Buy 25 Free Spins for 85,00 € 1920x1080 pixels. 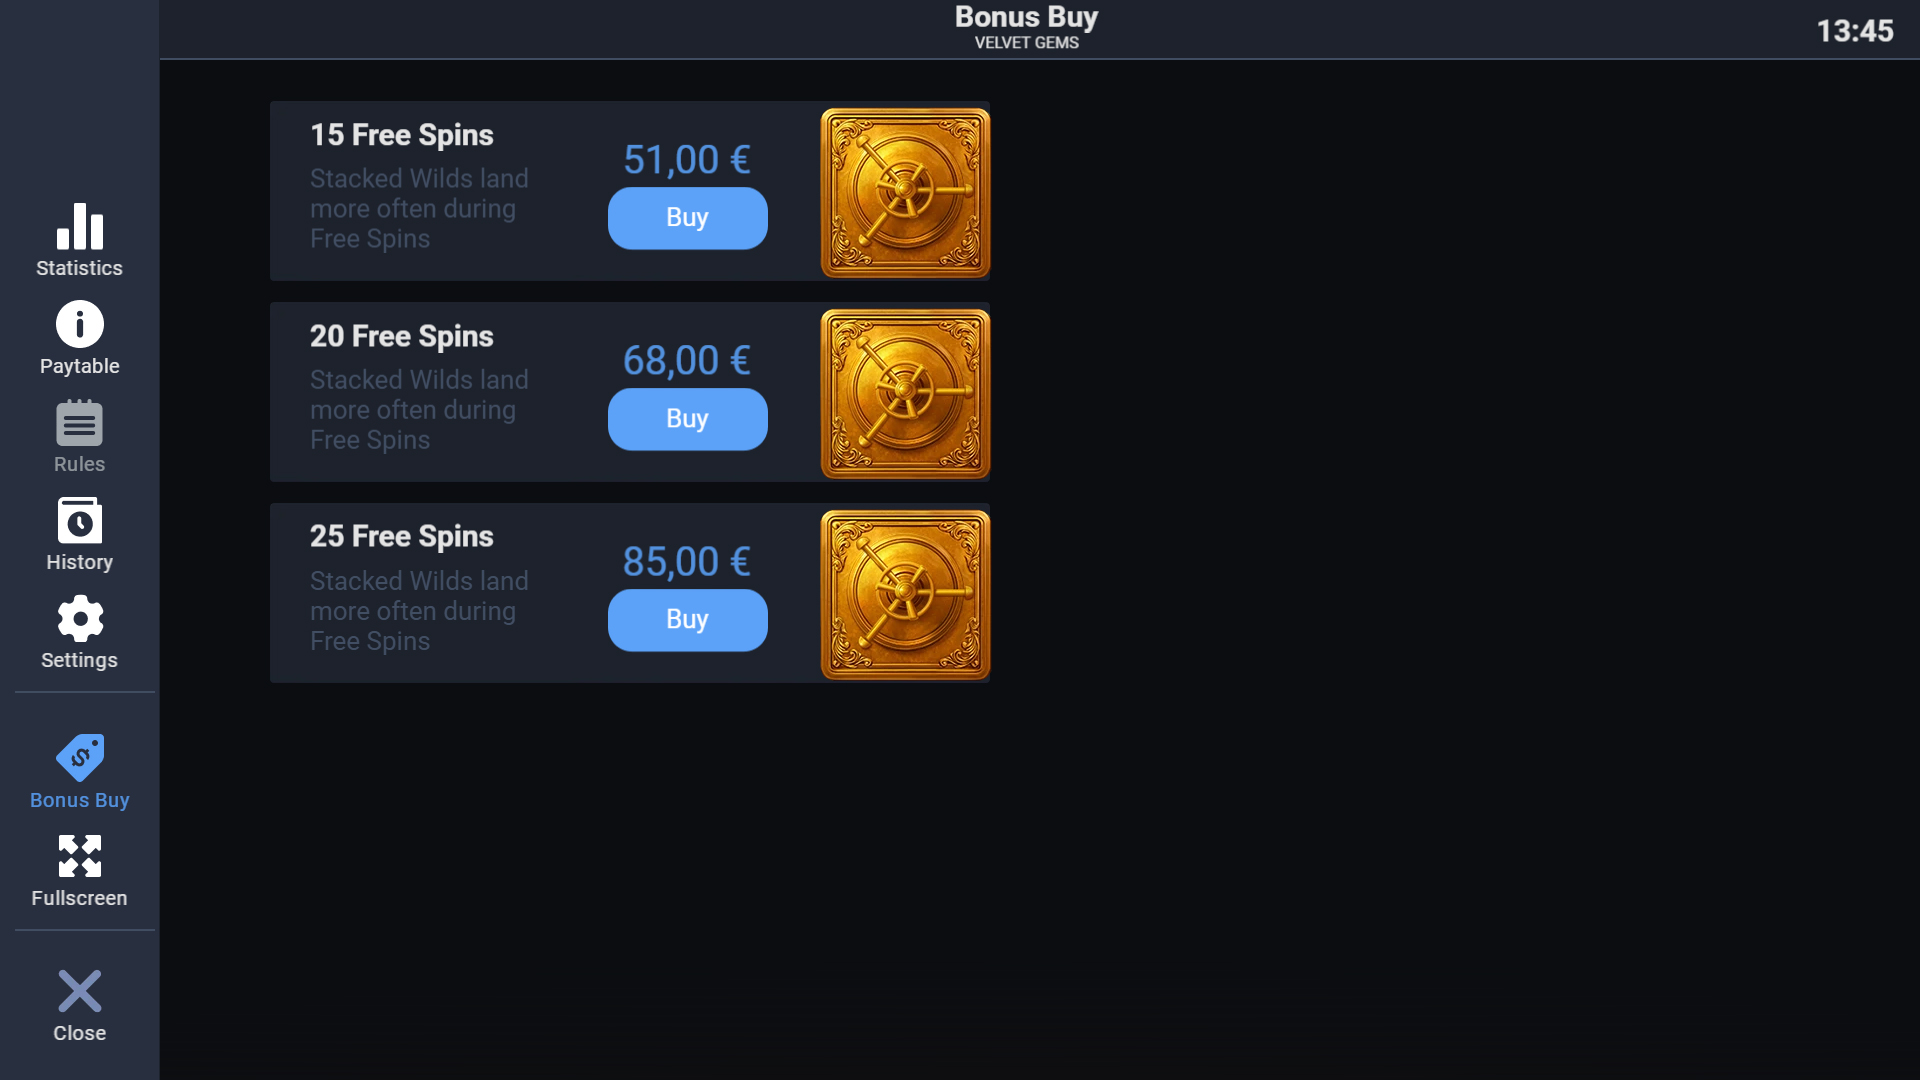687,620
